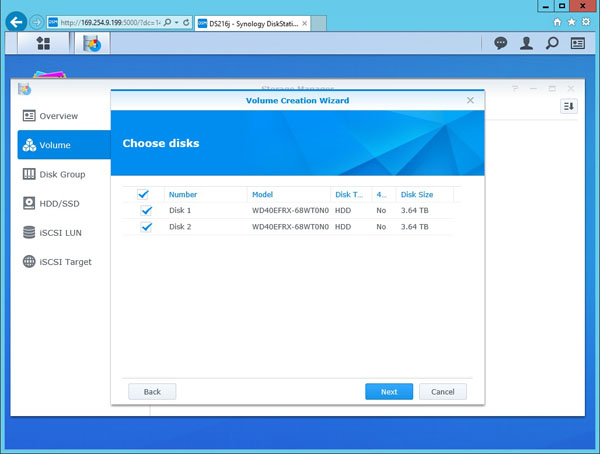Screen dimensions: 600x454
Task: Open the widgets panel icon
Action: [x=578, y=43]
